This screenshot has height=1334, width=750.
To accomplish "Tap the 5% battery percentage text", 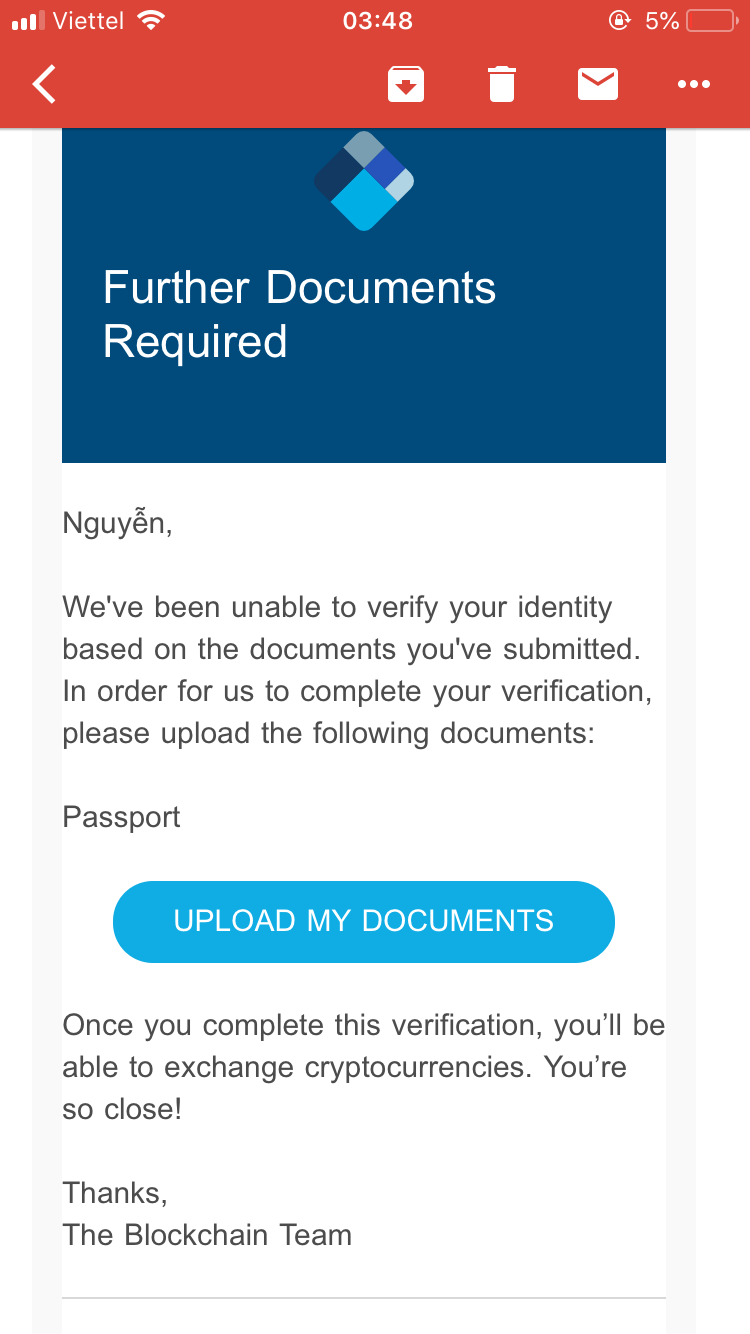I will coord(662,21).
